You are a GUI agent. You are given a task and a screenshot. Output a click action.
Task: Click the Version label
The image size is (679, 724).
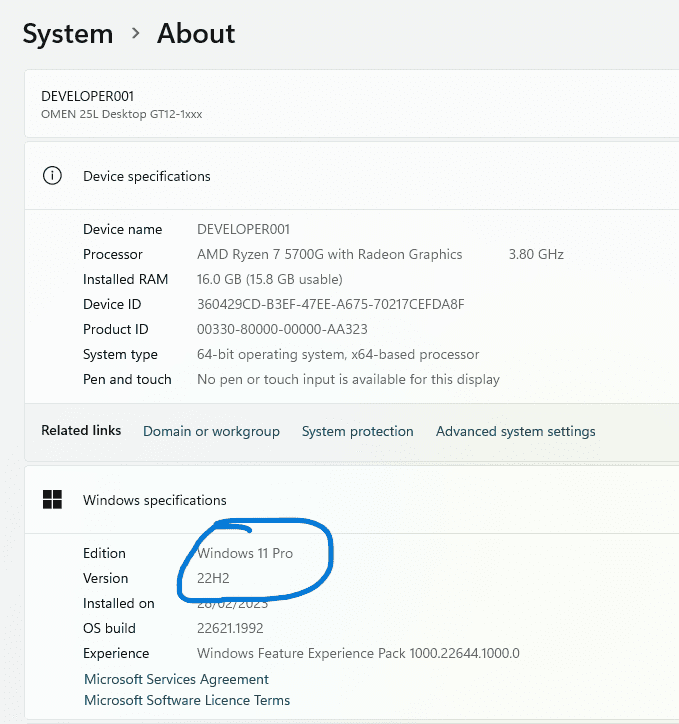click(106, 578)
